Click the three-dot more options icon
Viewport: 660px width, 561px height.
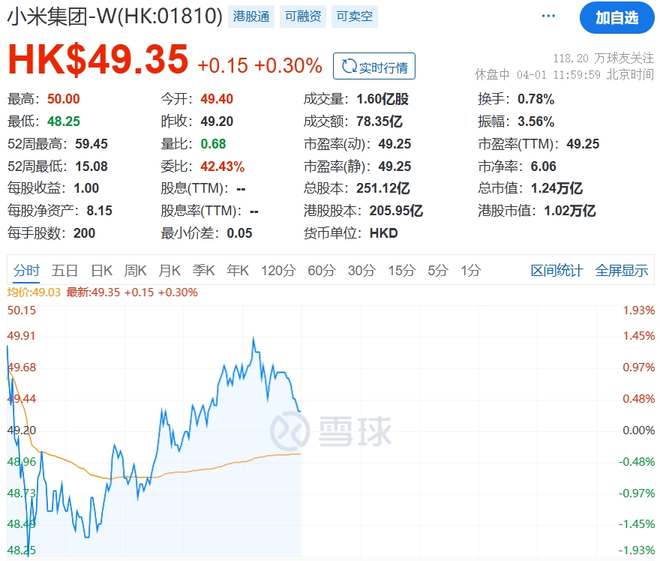(548, 17)
